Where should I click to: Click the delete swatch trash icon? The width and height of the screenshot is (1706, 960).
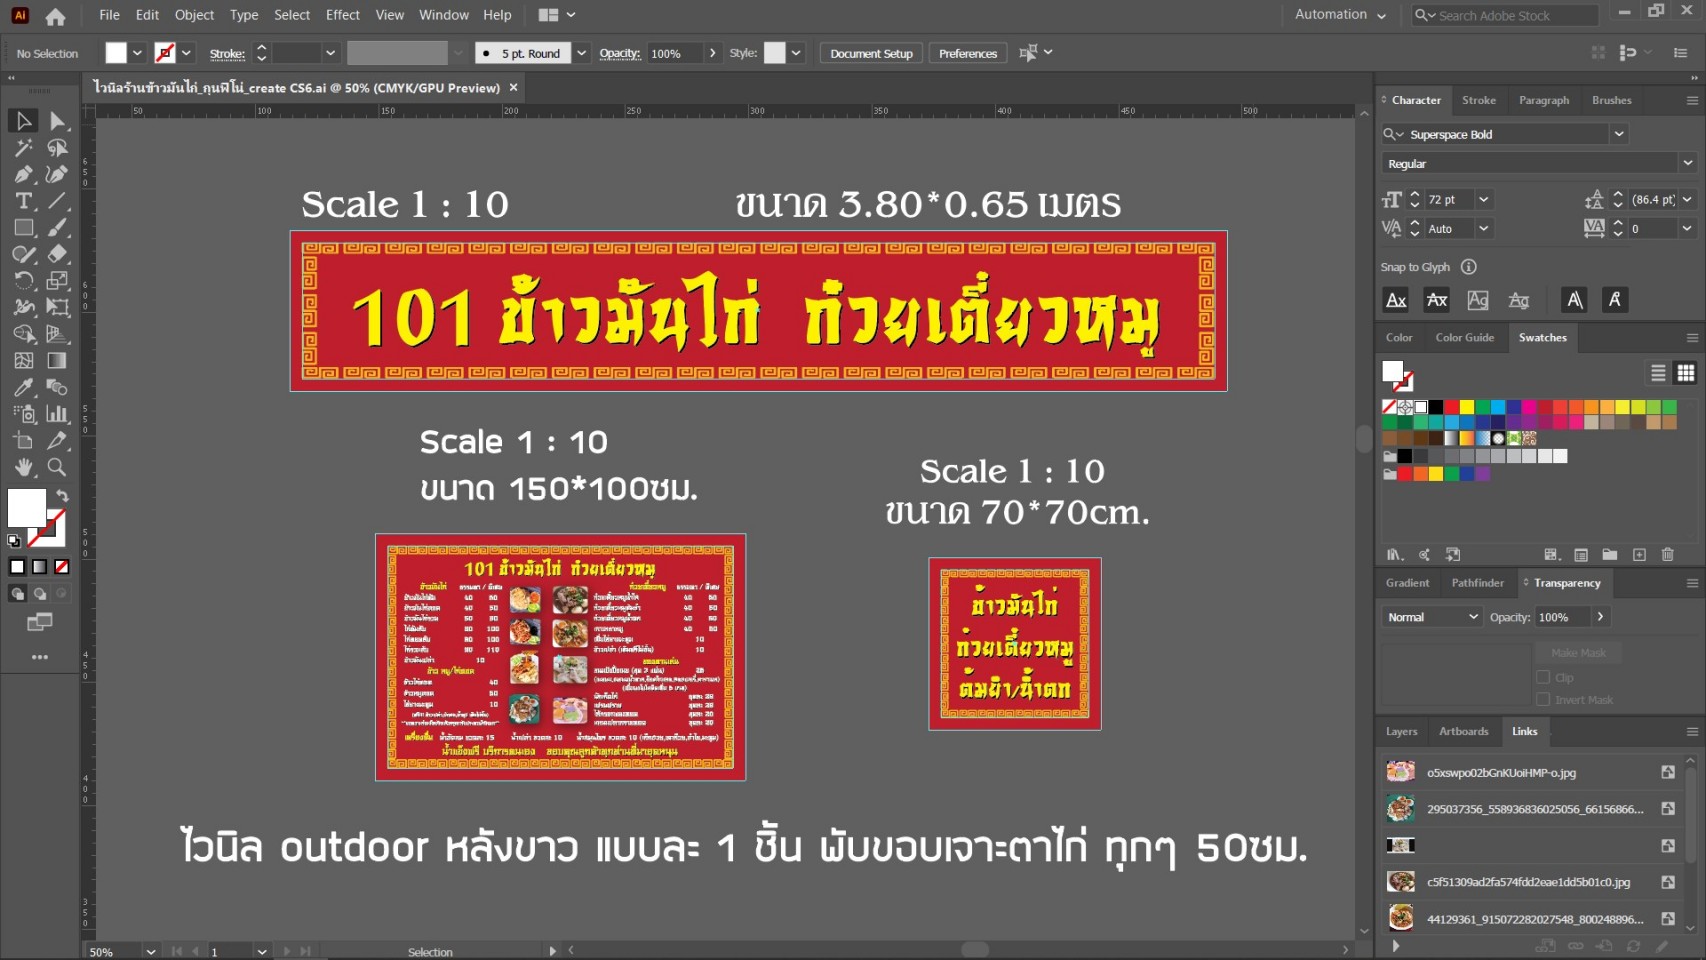(x=1667, y=554)
